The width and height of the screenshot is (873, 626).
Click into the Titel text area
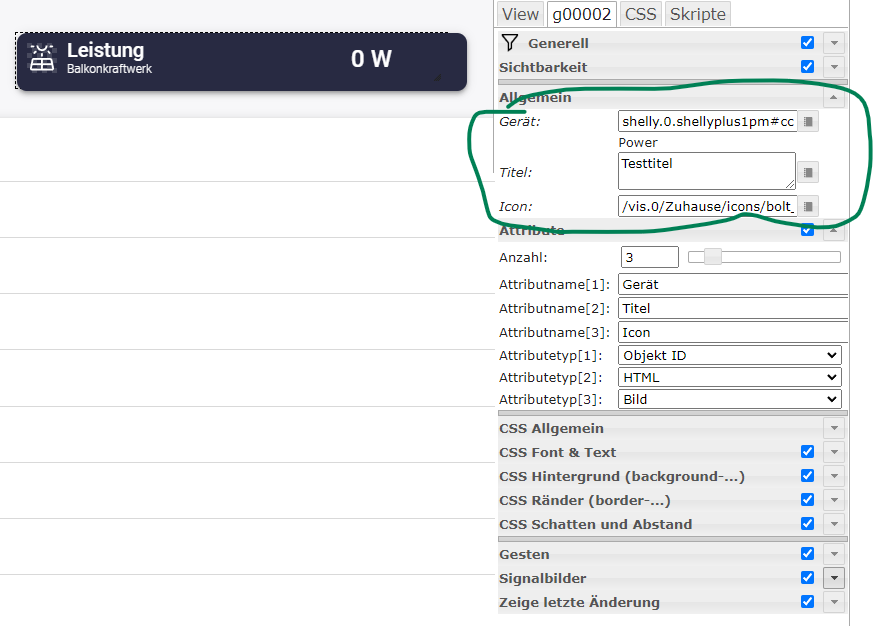[706, 170]
